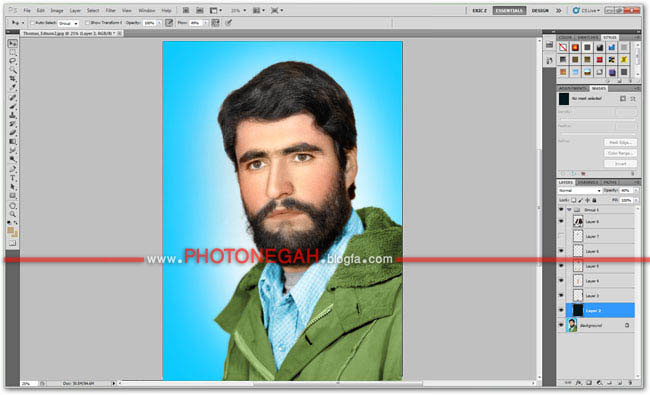Viewport: 650px width, 395px height.
Task: Add a layer mask from Layers panel bottom
Action: click(589, 383)
